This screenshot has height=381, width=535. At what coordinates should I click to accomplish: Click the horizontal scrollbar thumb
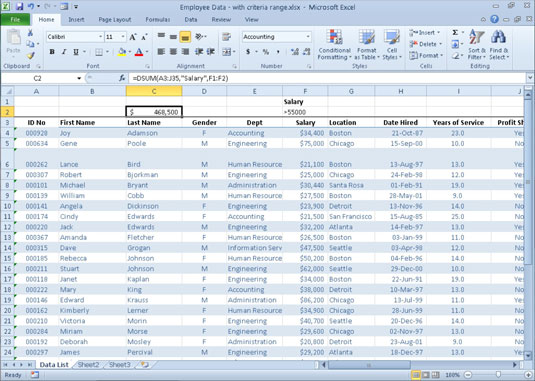click(369, 365)
